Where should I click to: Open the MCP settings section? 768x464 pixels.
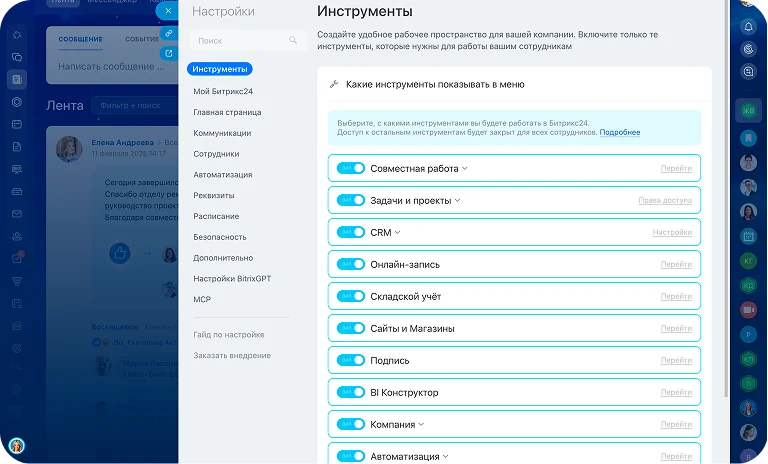(202, 299)
